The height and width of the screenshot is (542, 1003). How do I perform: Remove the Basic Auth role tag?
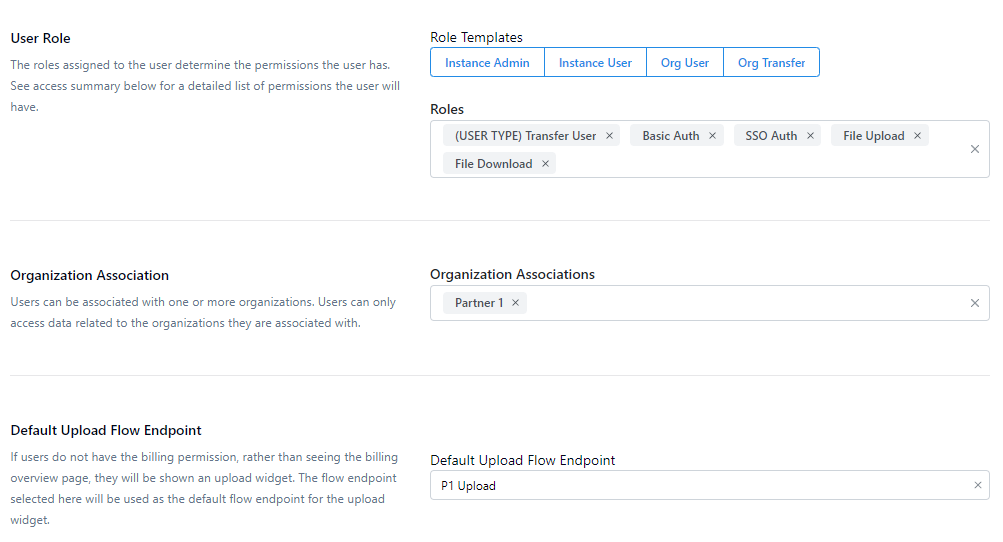coord(712,136)
